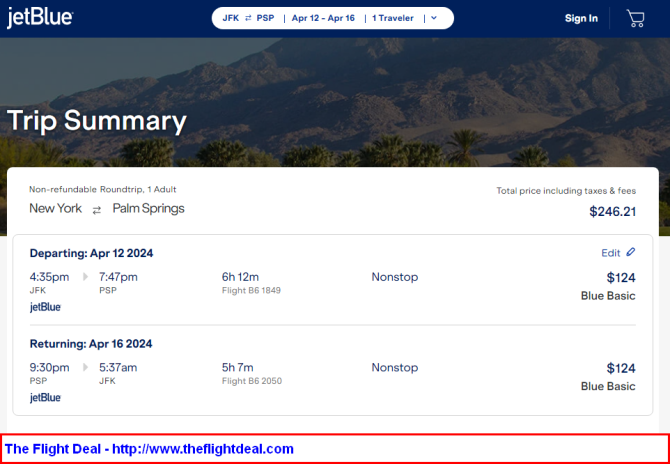Click the 1 Traveler selector
Viewport: 670px width, 464px height.
[x=393, y=18]
